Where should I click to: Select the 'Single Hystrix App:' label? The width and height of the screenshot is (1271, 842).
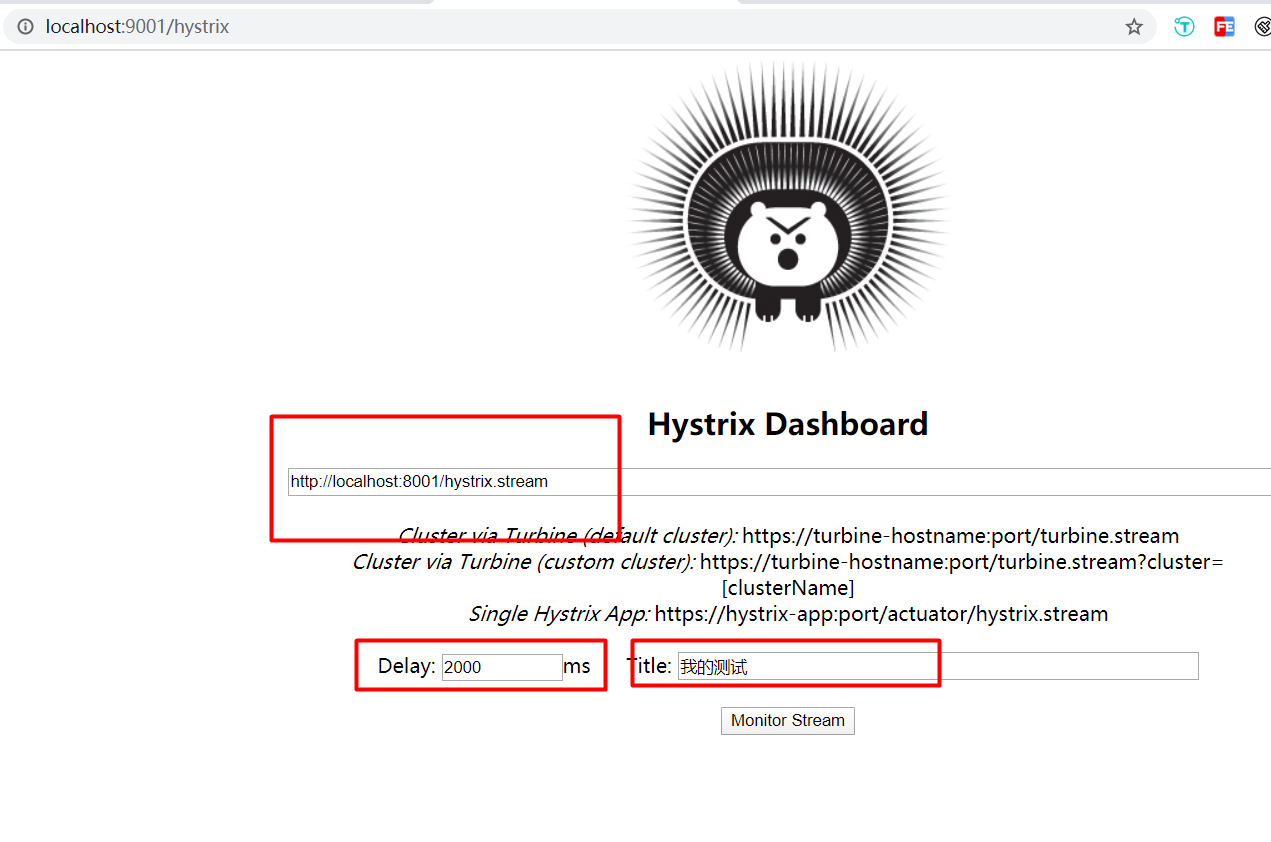pos(559,614)
